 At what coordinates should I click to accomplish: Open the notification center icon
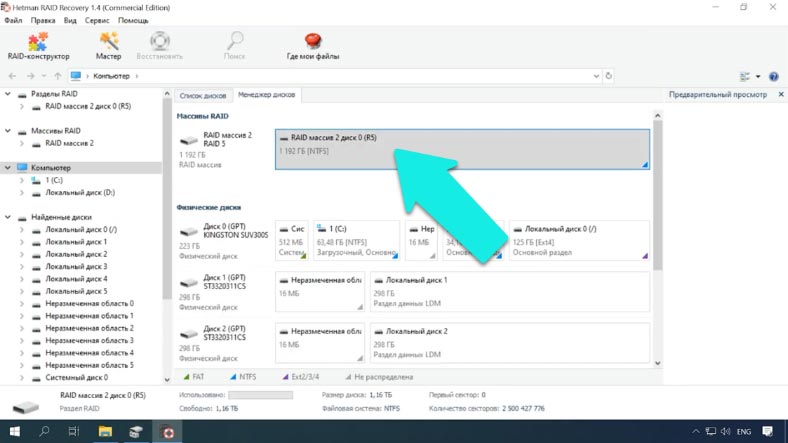(x=767, y=431)
